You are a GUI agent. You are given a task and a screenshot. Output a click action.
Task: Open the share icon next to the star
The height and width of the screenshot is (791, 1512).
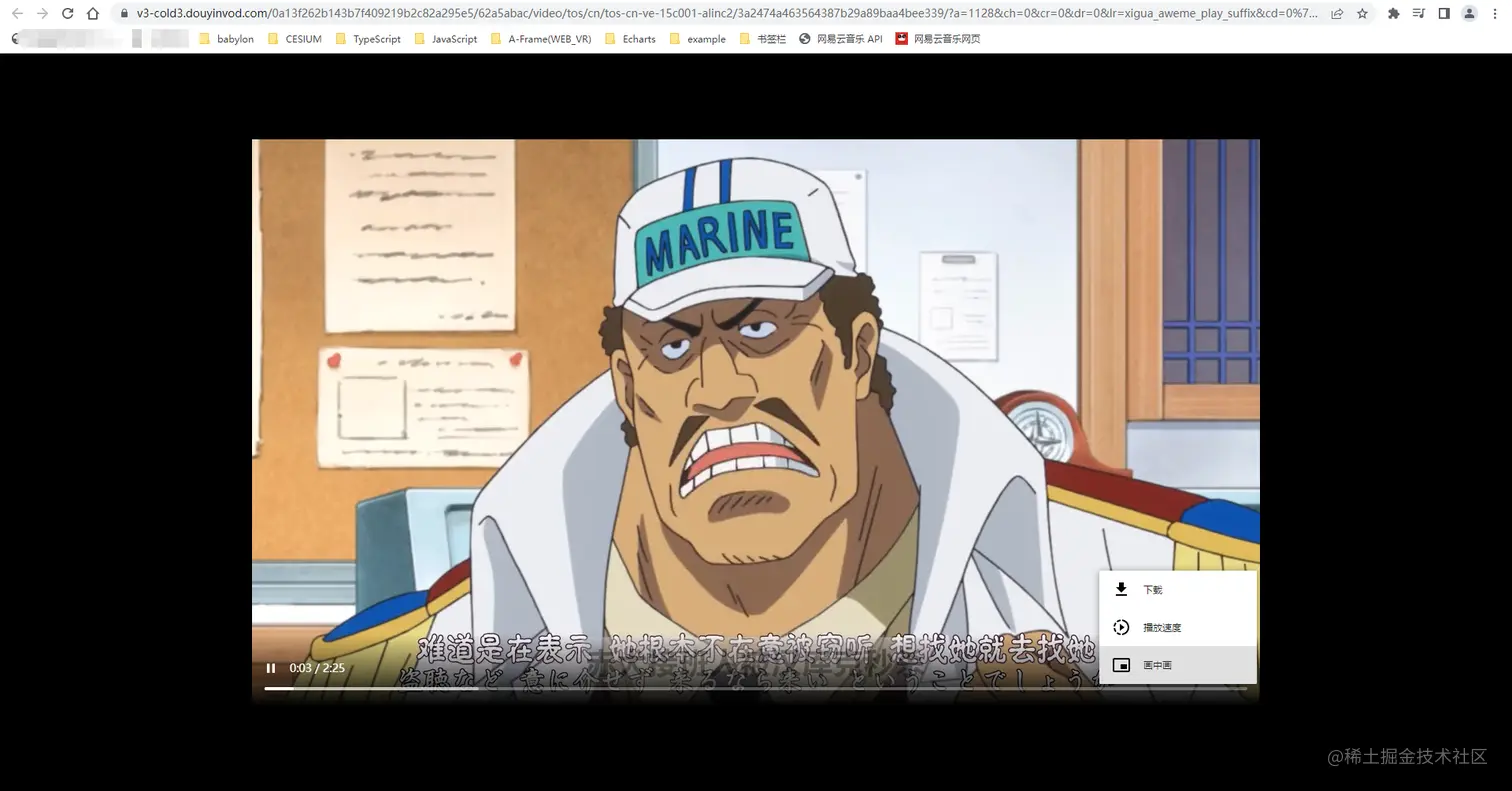(1336, 15)
